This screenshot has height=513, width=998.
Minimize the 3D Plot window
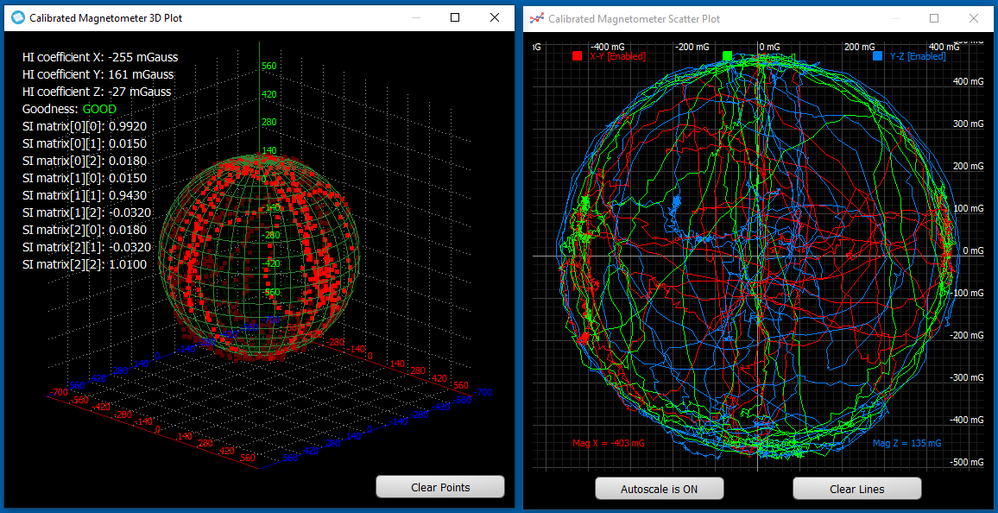416,18
